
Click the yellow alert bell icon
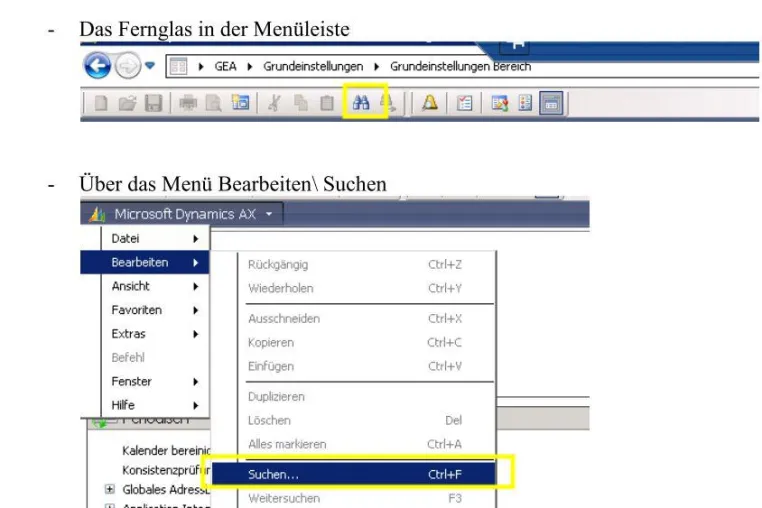(x=430, y=103)
